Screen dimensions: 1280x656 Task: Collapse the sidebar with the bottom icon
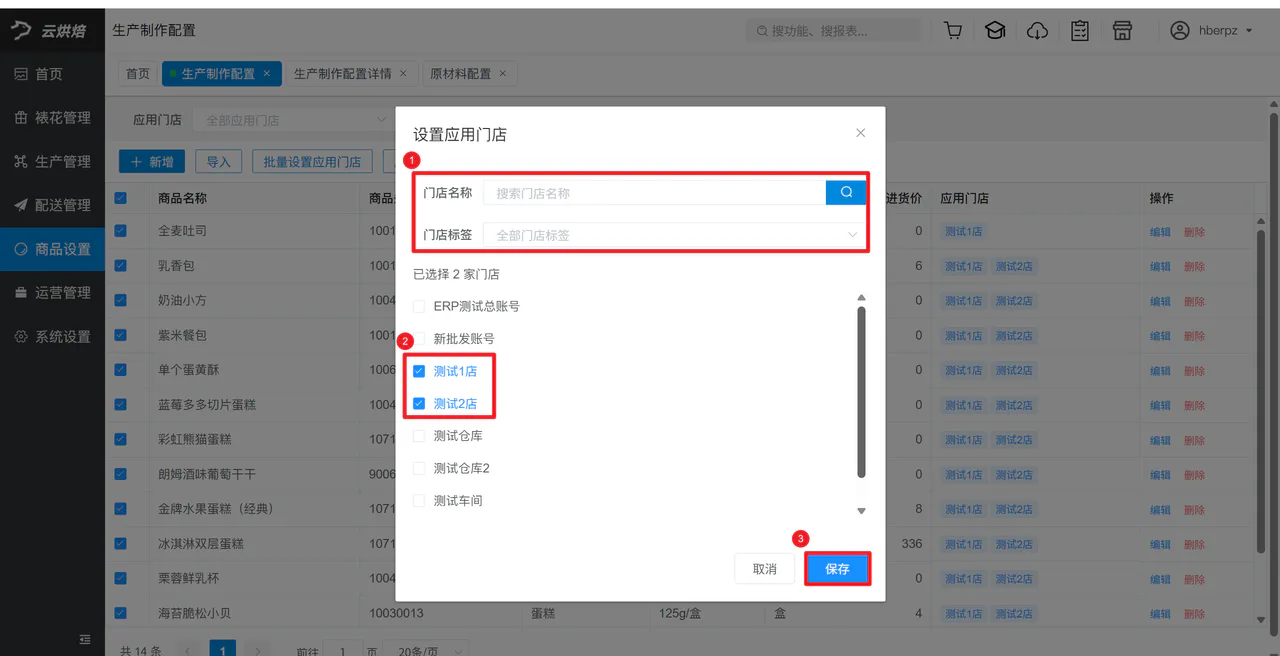tap(85, 639)
